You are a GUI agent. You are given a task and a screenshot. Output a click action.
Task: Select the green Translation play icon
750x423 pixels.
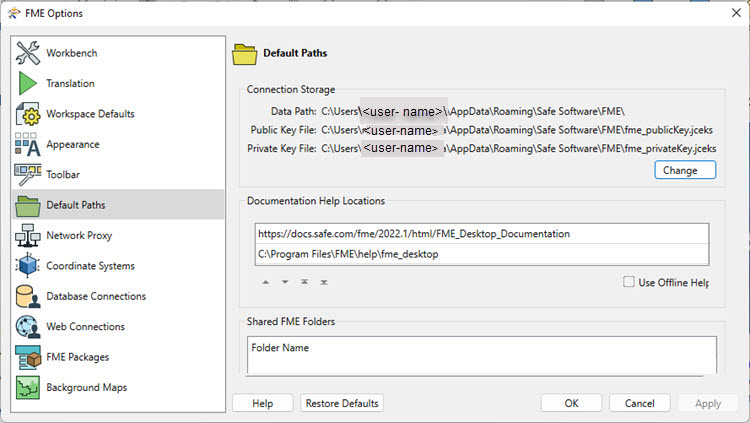tap(28, 83)
